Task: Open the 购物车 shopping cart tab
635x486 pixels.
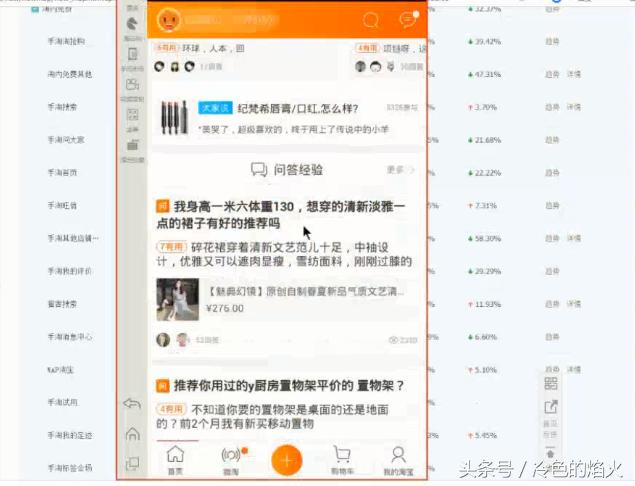Action: tap(342, 460)
